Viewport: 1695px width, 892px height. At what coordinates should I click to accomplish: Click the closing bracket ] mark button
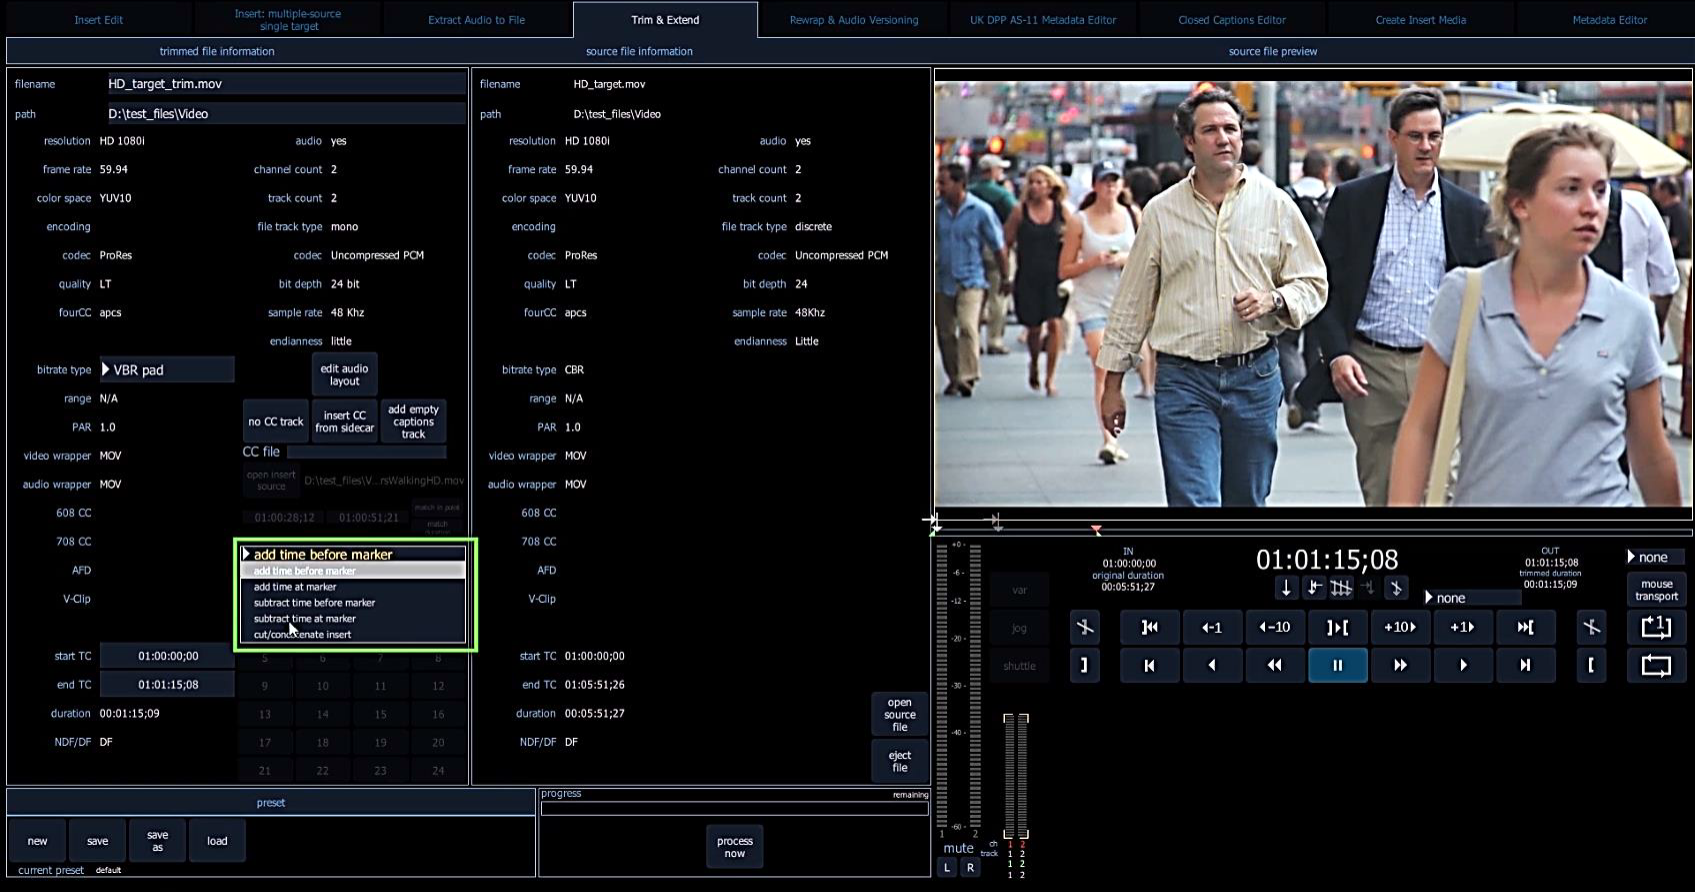tap(1085, 665)
